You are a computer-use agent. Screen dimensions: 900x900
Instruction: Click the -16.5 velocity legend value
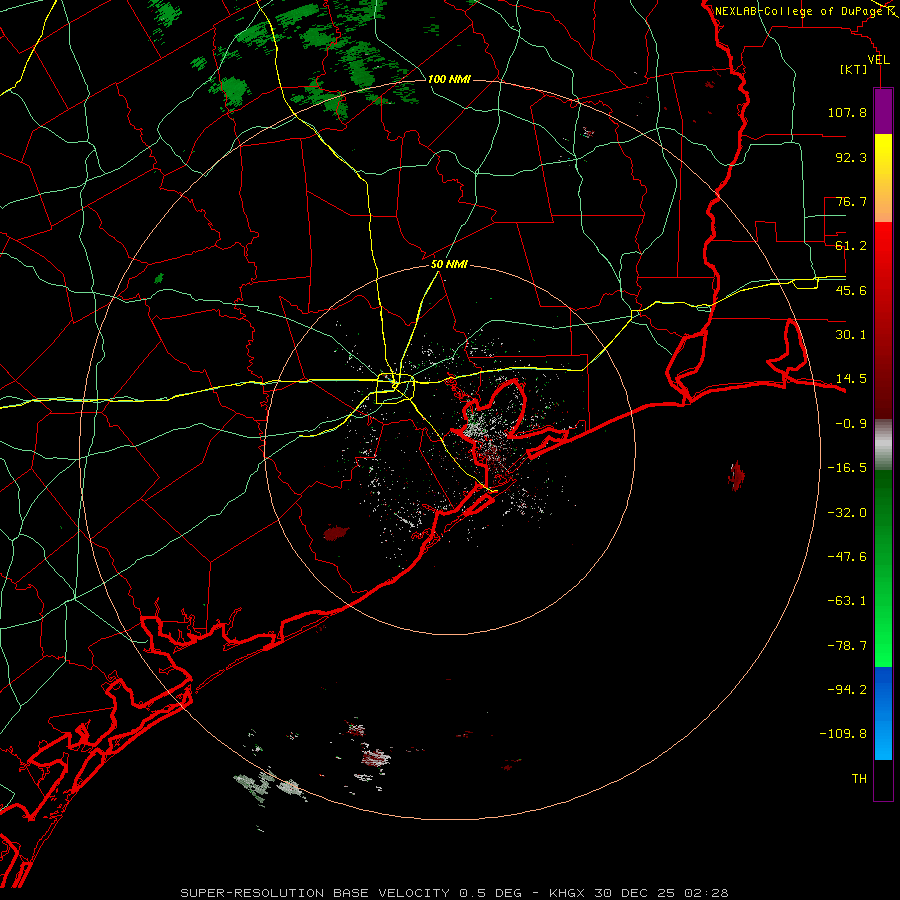[847, 468]
